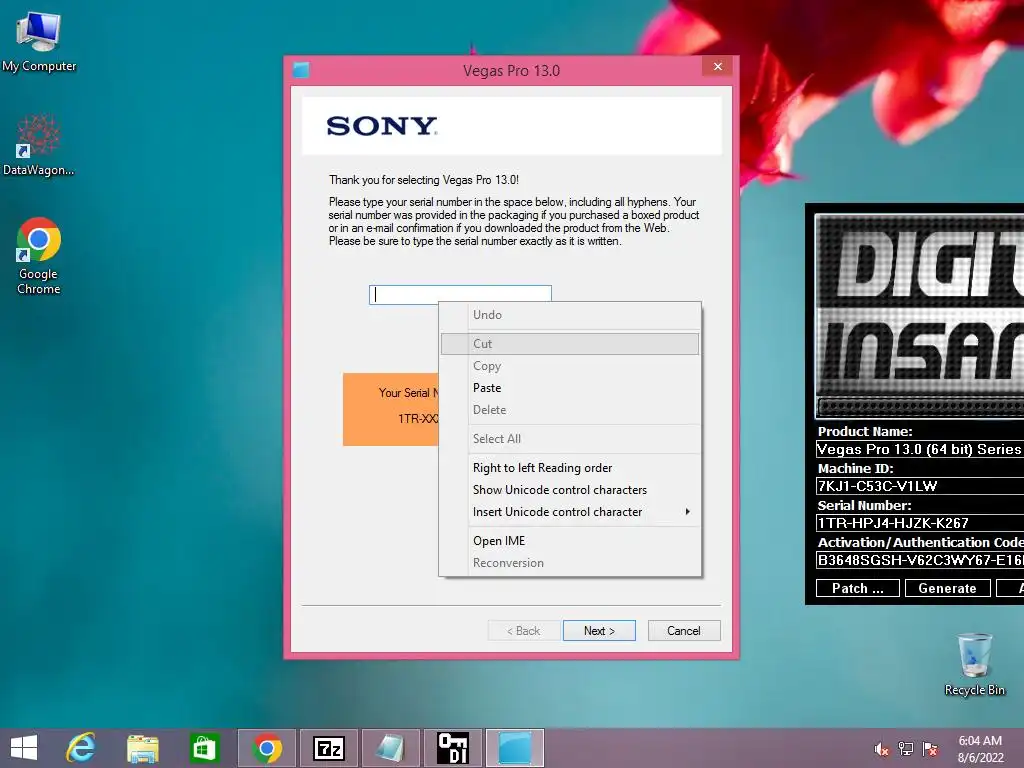Viewport: 1024px width, 768px height.
Task: Choose Select All in context menu
Action: pos(569,439)
